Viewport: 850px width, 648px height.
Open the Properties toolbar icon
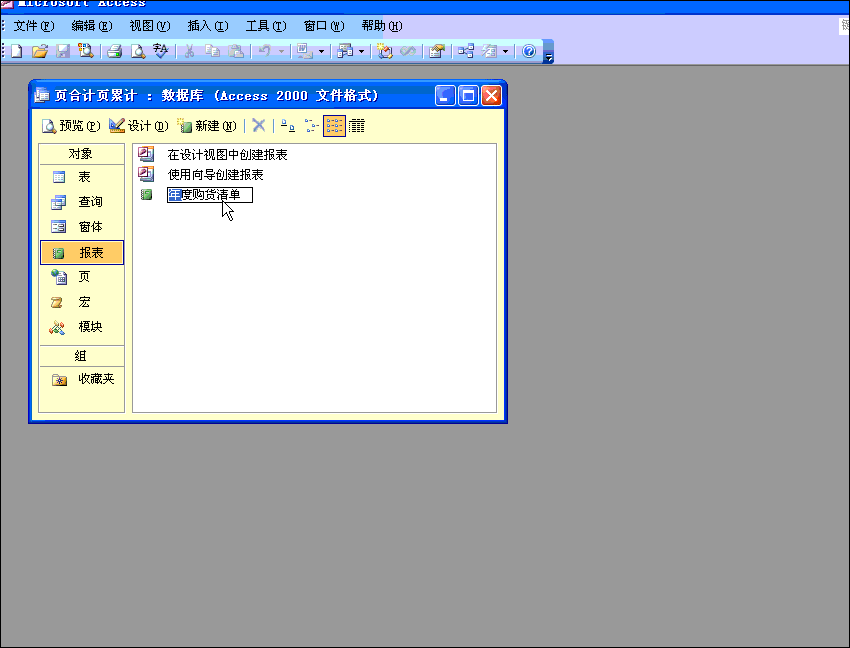(437, 52)
